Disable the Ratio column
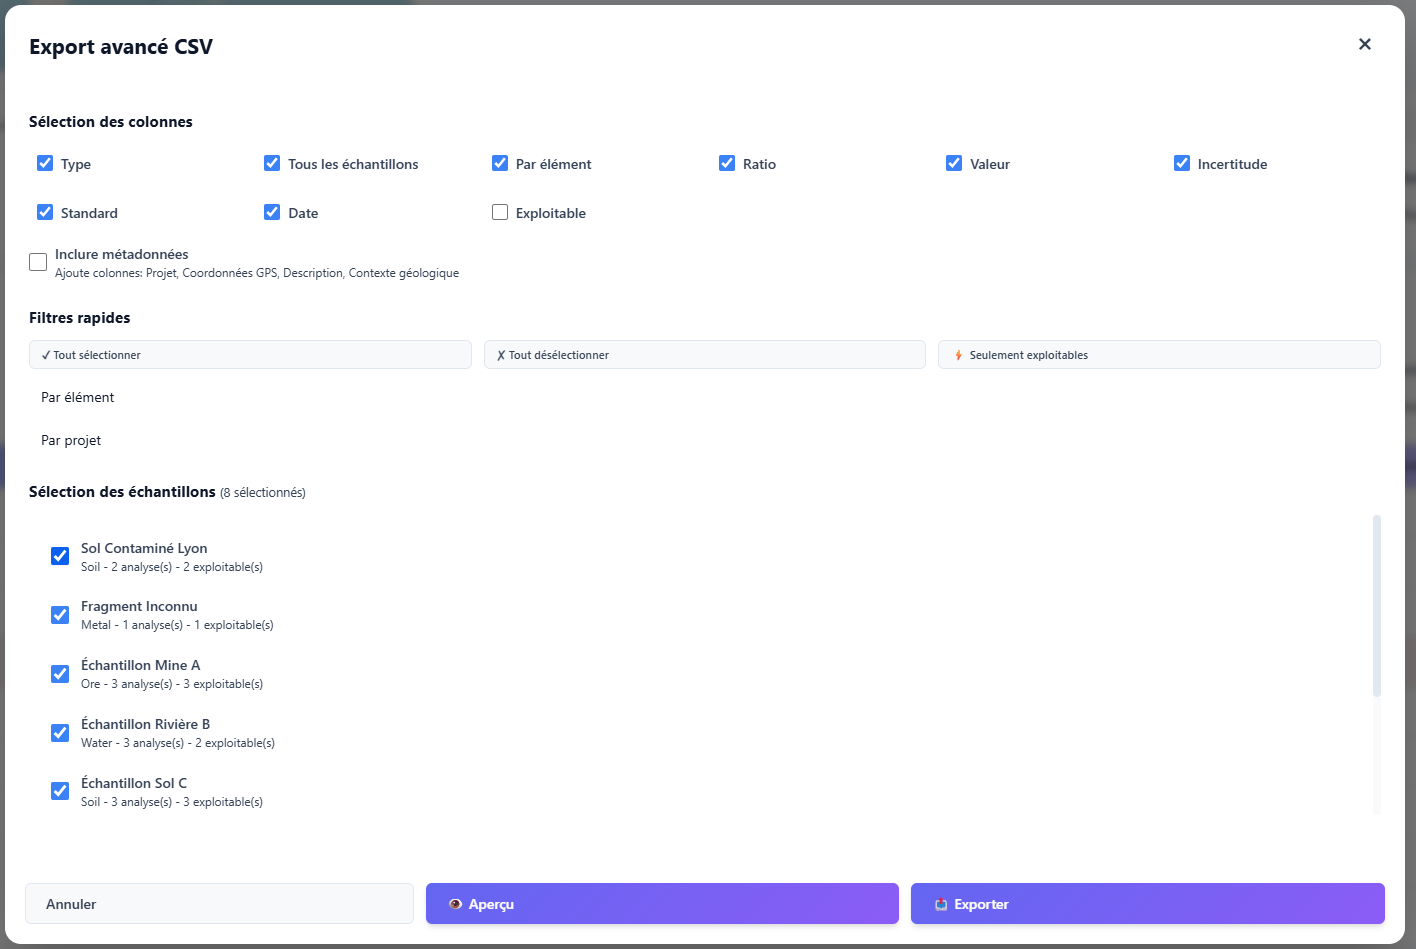 point(727,162)
